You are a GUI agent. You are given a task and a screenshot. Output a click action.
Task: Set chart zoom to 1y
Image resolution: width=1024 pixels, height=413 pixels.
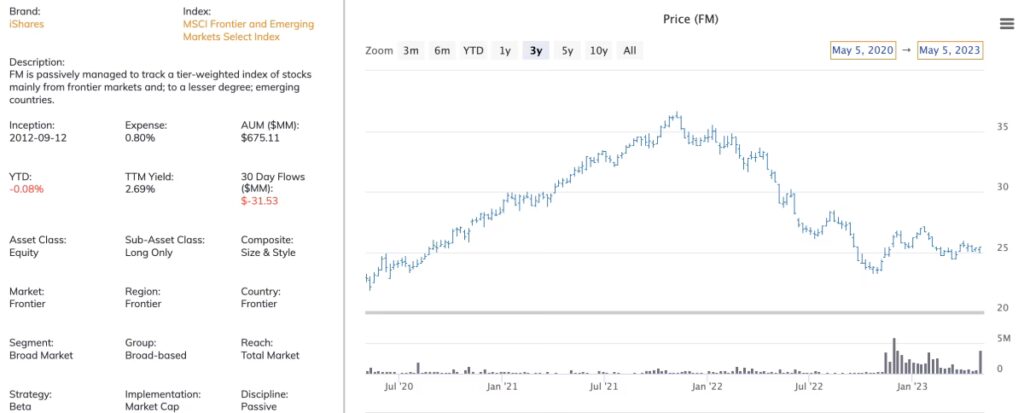coord(505,50)
